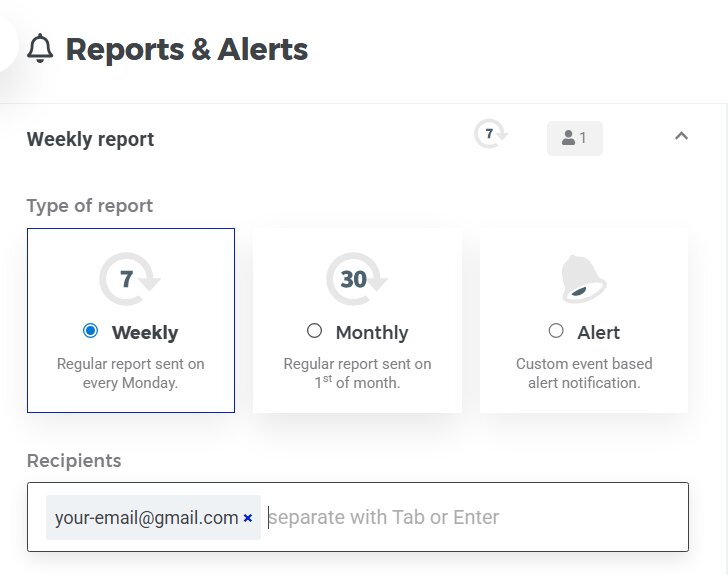Remove your-email@gmail.com recipient with x

click(248, 517)
